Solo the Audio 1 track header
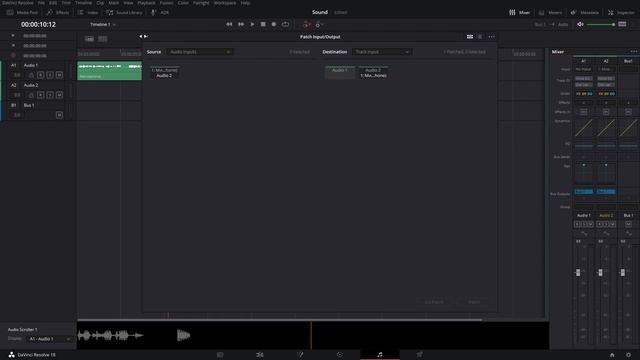The width and height of the screenshot is (640, 360). click(x=50, y=75)
